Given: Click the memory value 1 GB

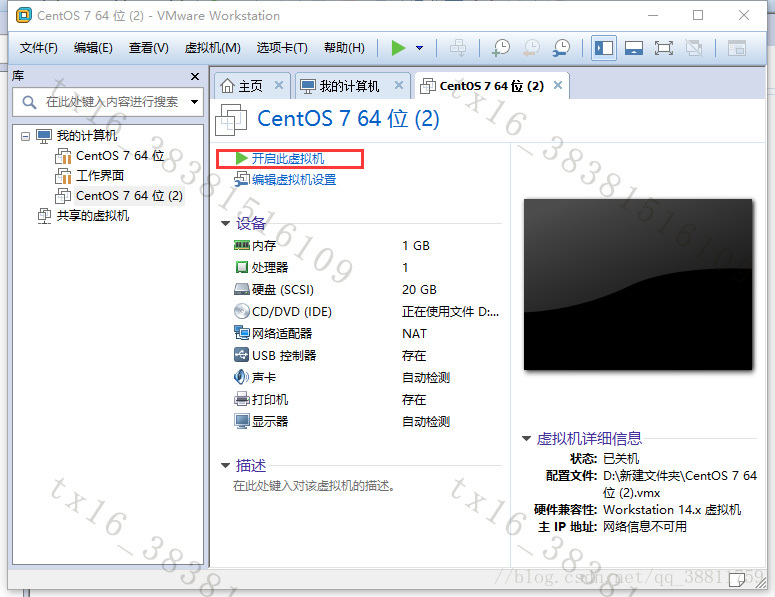Looking at the screenshot, I should point(416,246).
